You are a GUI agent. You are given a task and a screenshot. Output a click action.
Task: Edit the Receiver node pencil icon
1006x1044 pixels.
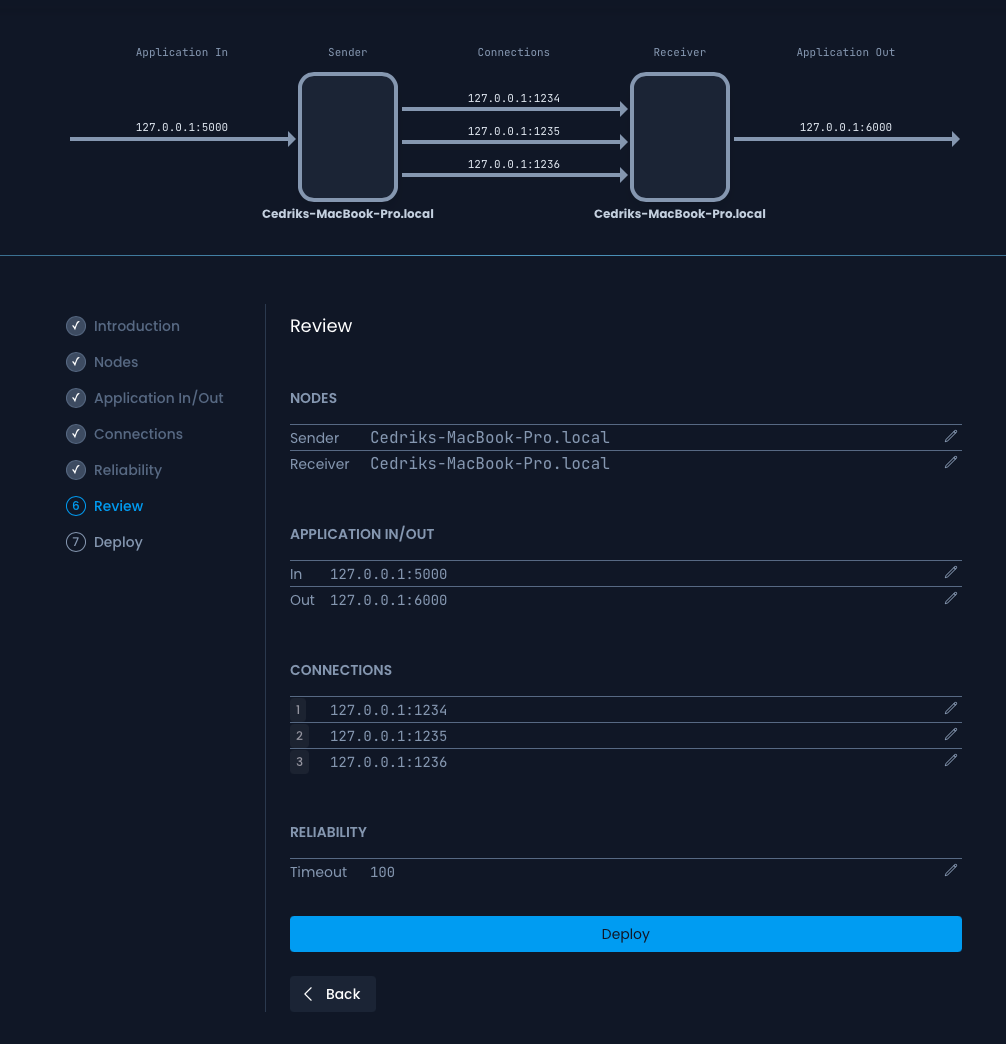(950, 462)
